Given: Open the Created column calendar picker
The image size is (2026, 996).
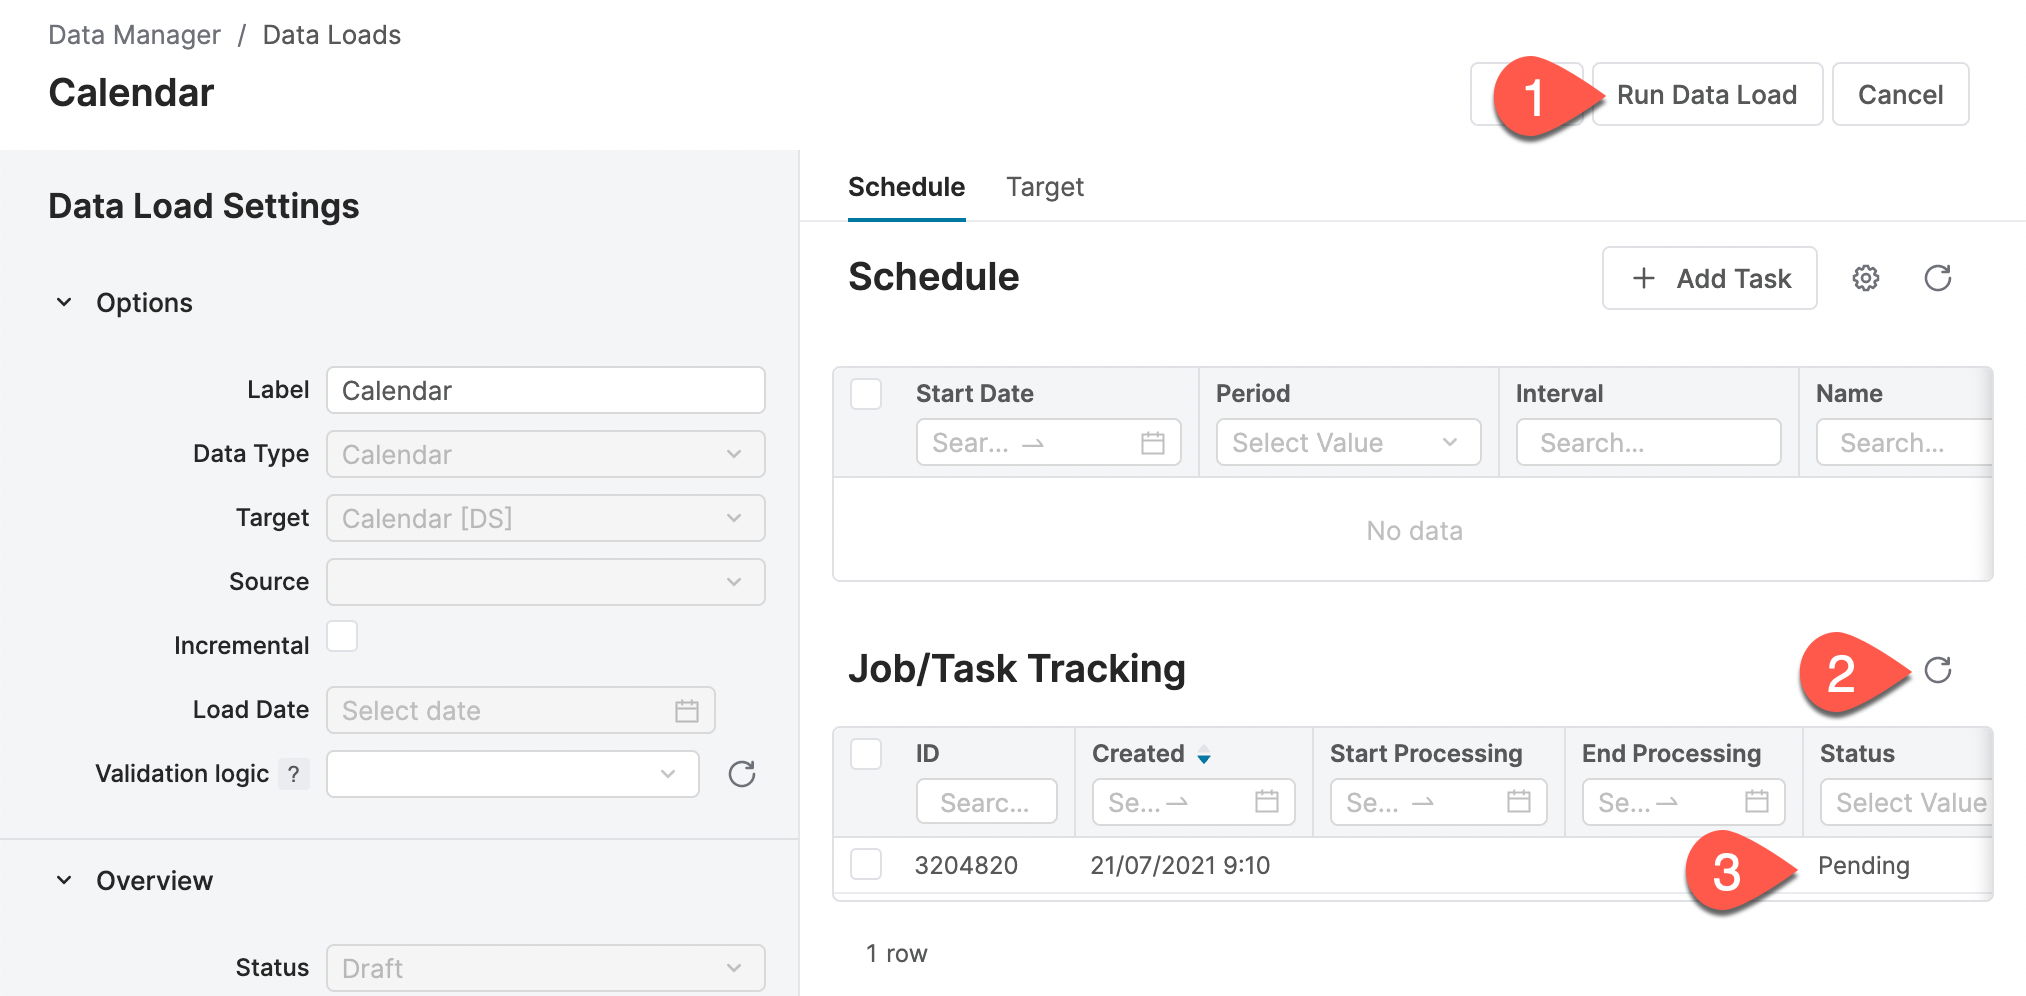Looking at the screenshot, I should (1266, 801).
